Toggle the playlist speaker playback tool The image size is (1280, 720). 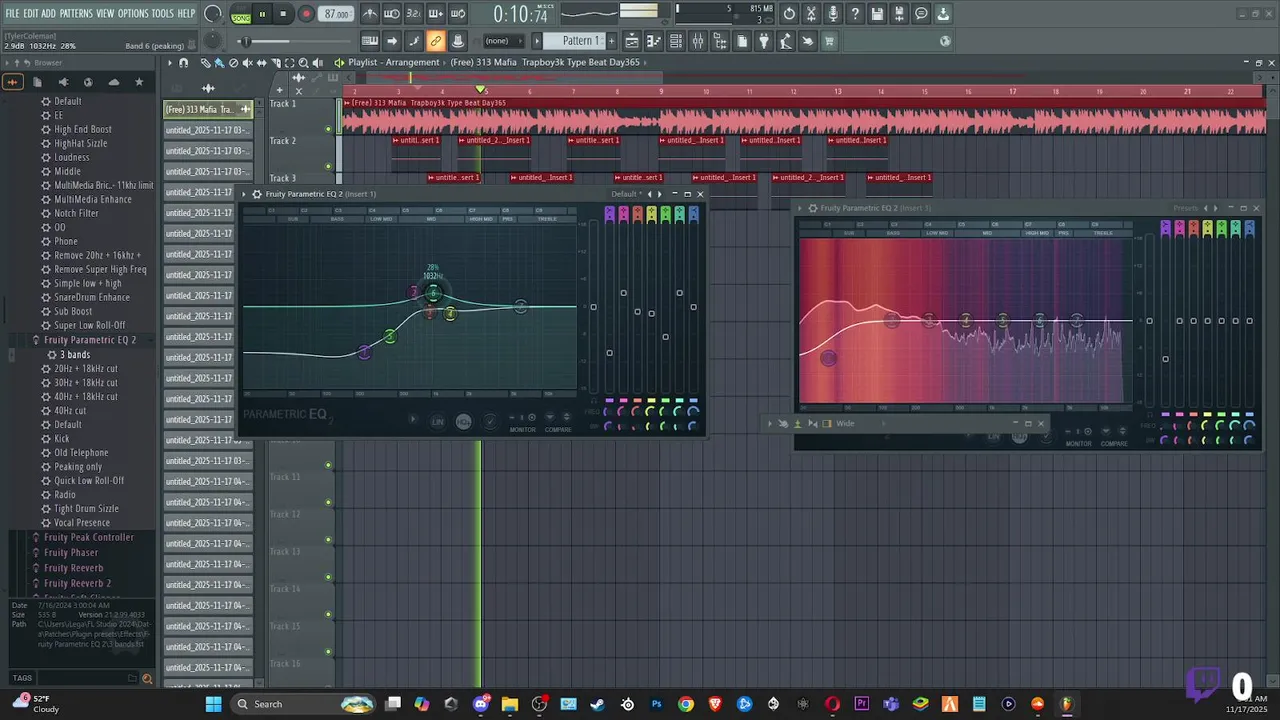318,62
